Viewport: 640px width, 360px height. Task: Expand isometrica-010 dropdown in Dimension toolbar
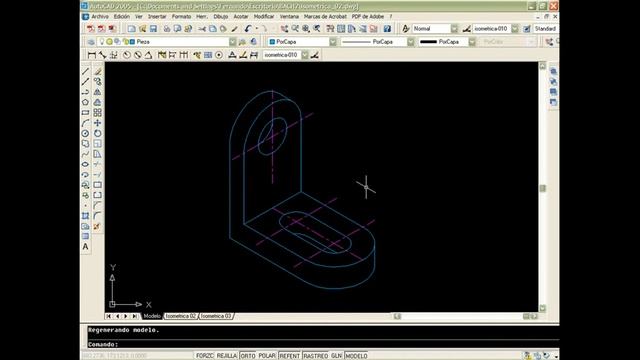pos(305,55)
